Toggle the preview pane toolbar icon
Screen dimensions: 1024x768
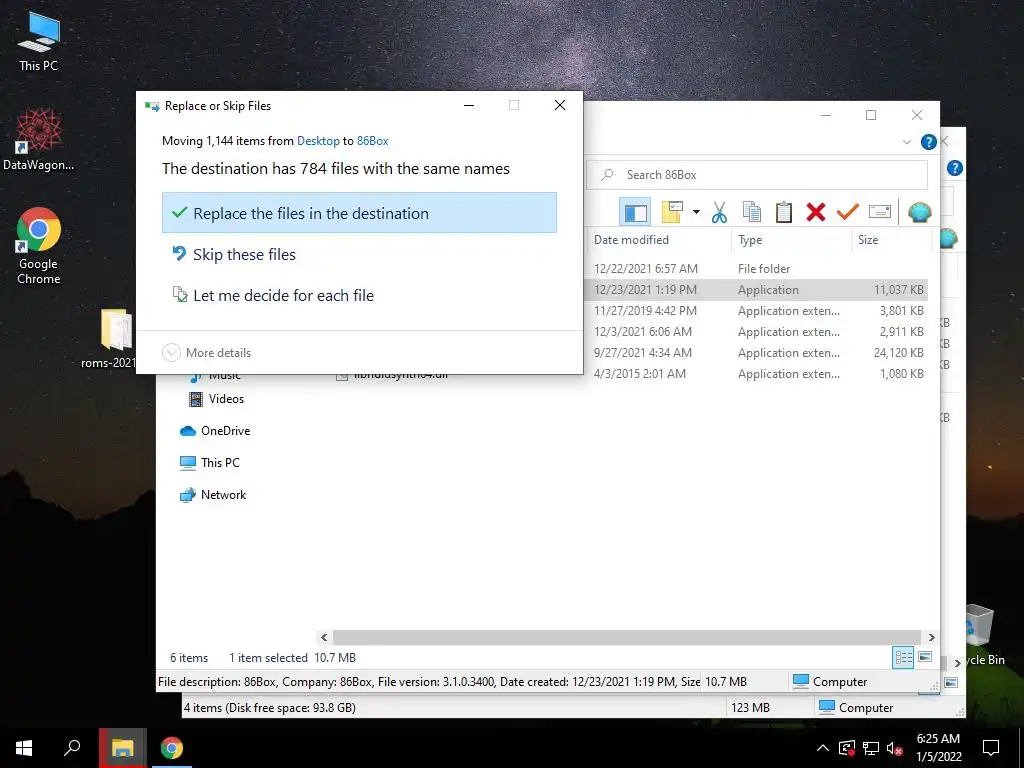point(635,212)
